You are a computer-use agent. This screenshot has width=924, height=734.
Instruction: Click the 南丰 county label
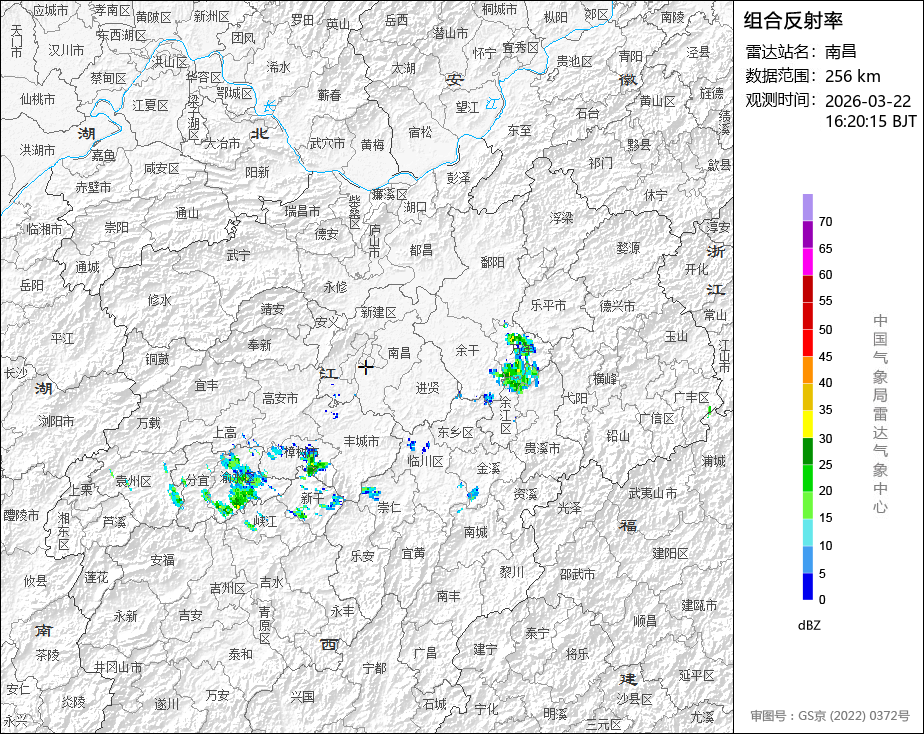[x=448, y=596]
